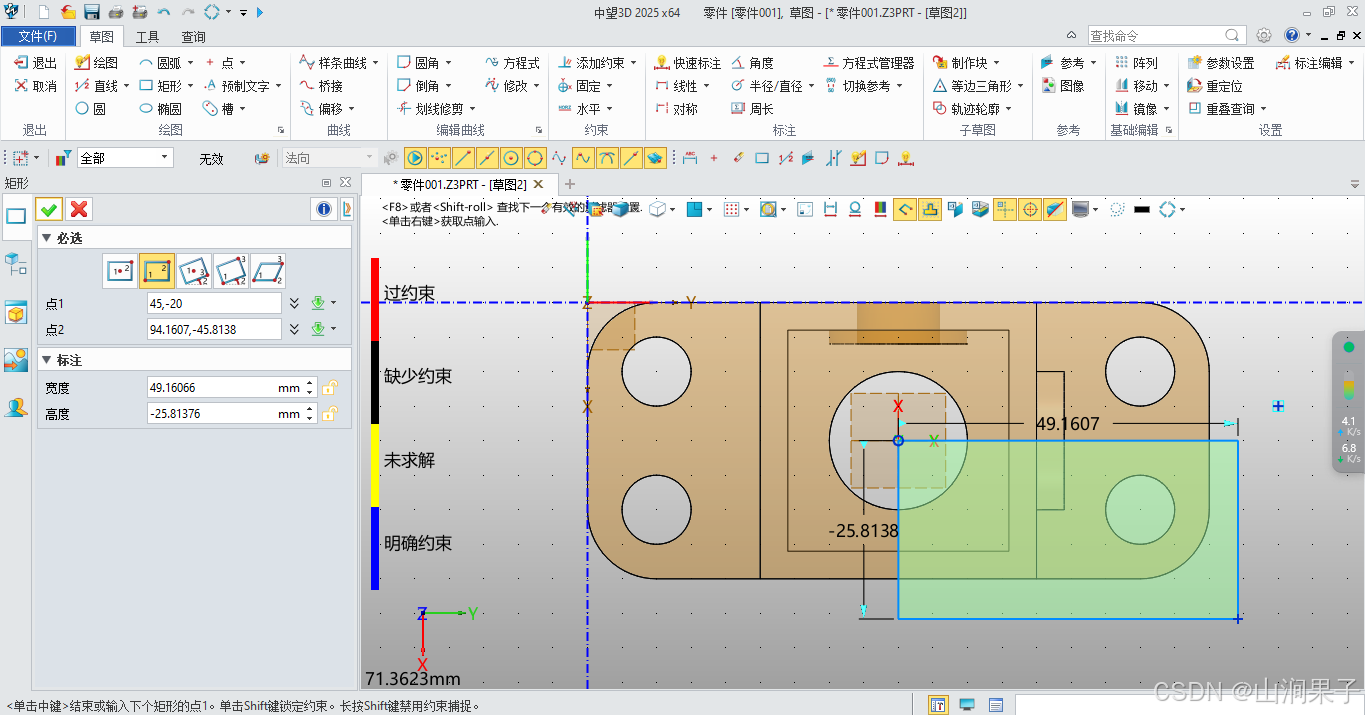Collapse the 必选 section
This screenshot has height=715, width=1365.
47,238
